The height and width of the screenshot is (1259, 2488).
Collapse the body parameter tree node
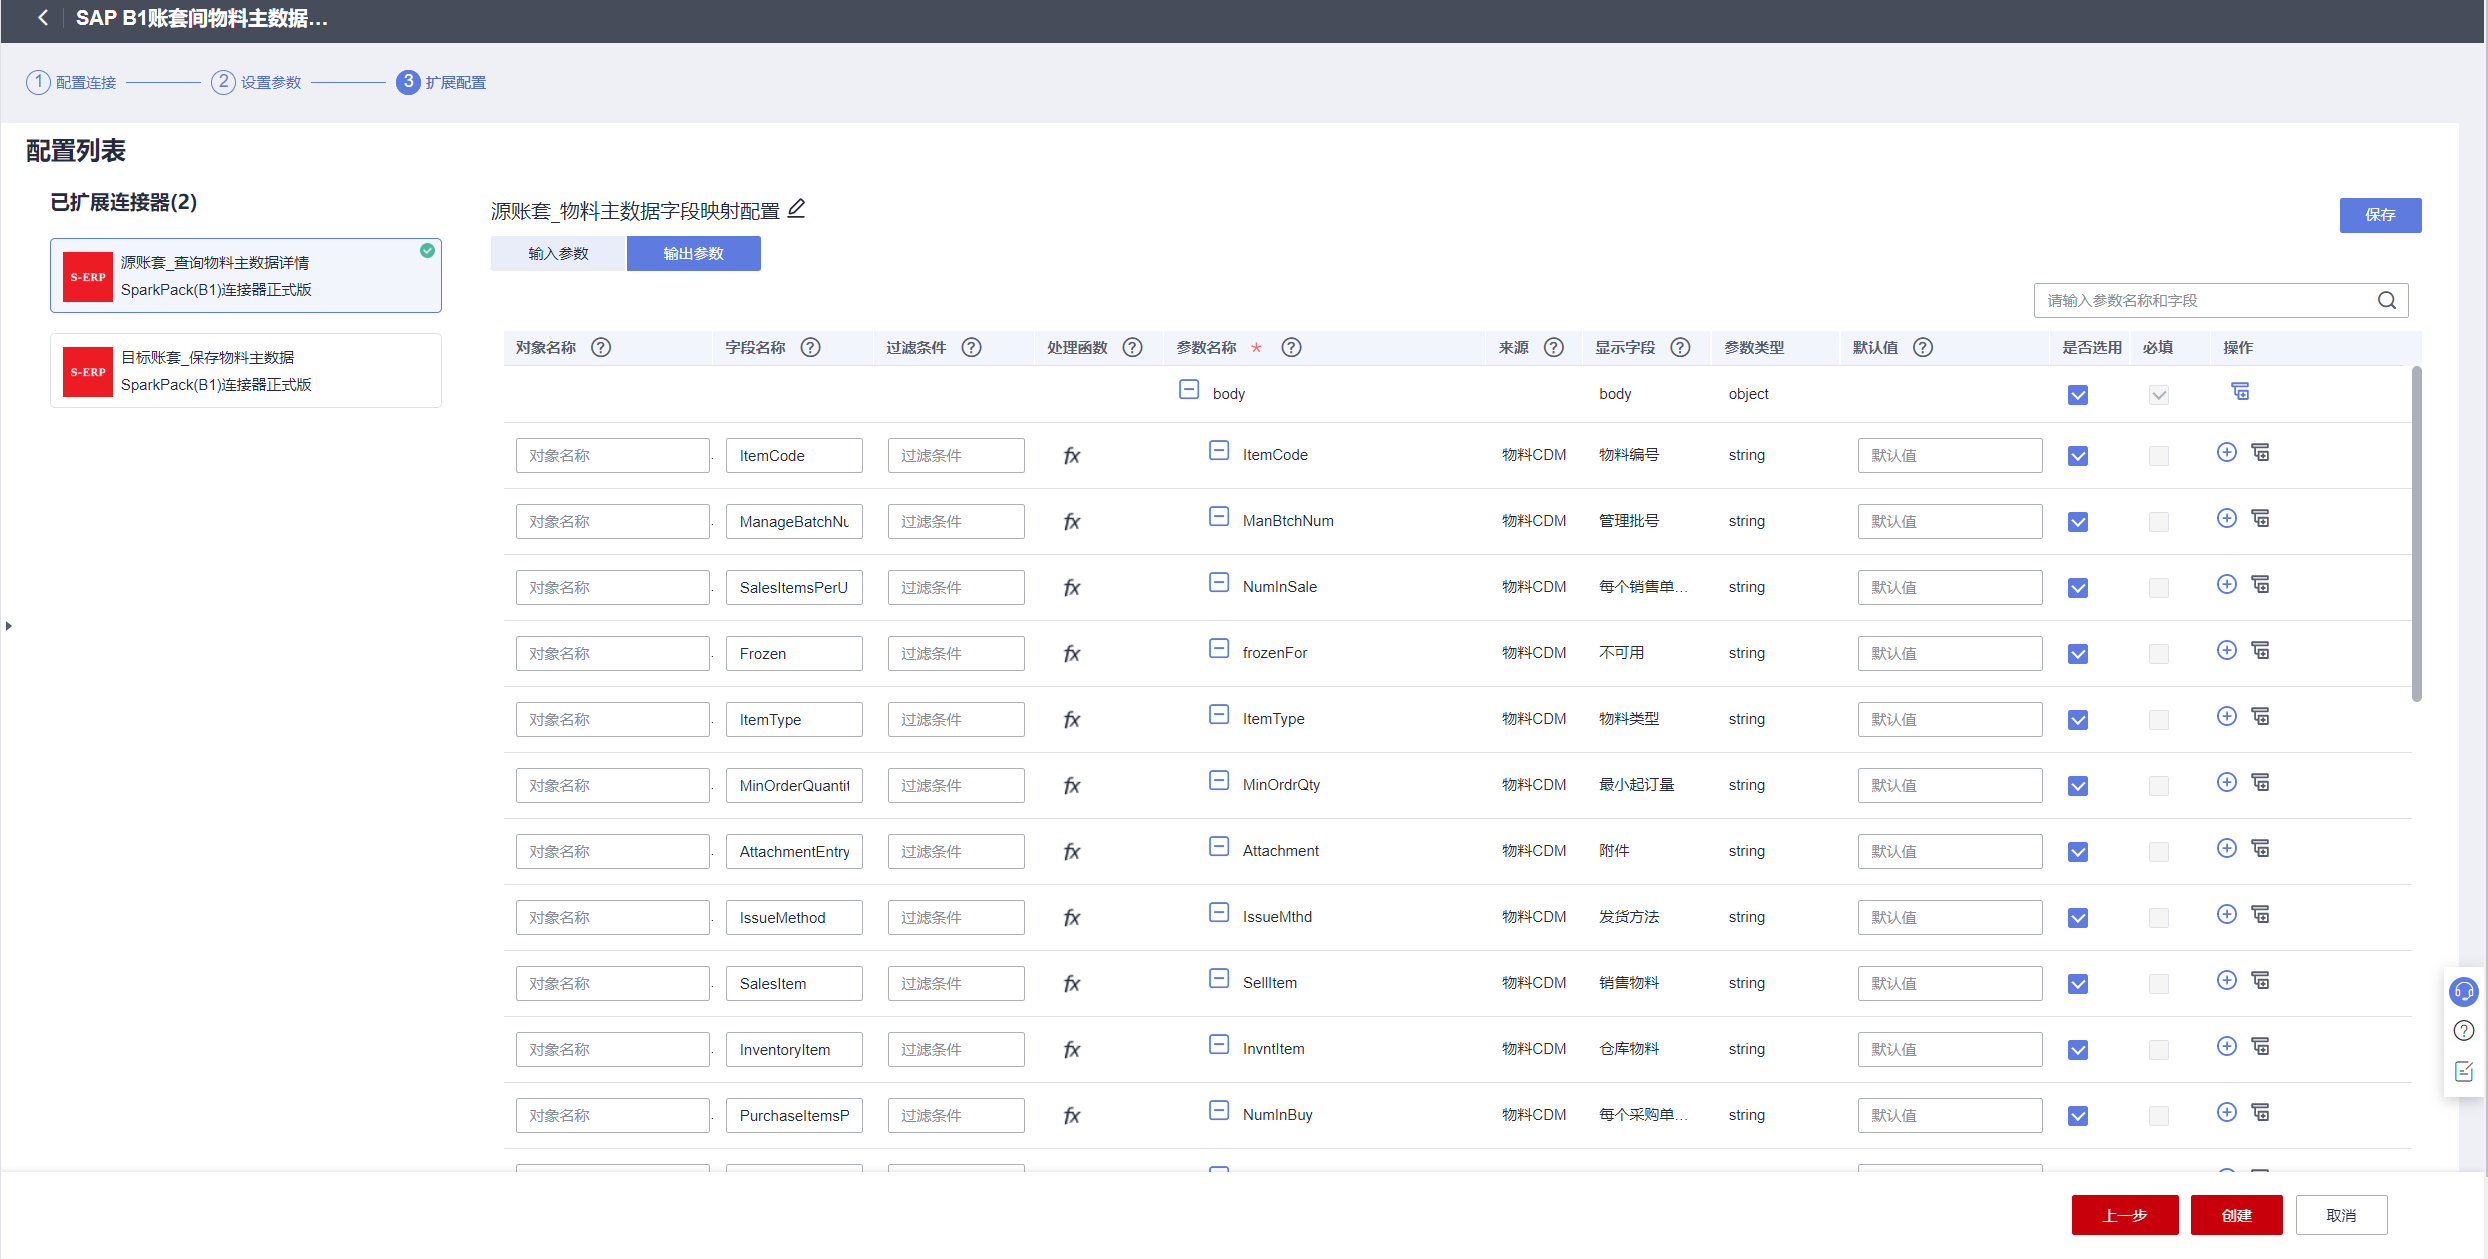click(1188, 390)
